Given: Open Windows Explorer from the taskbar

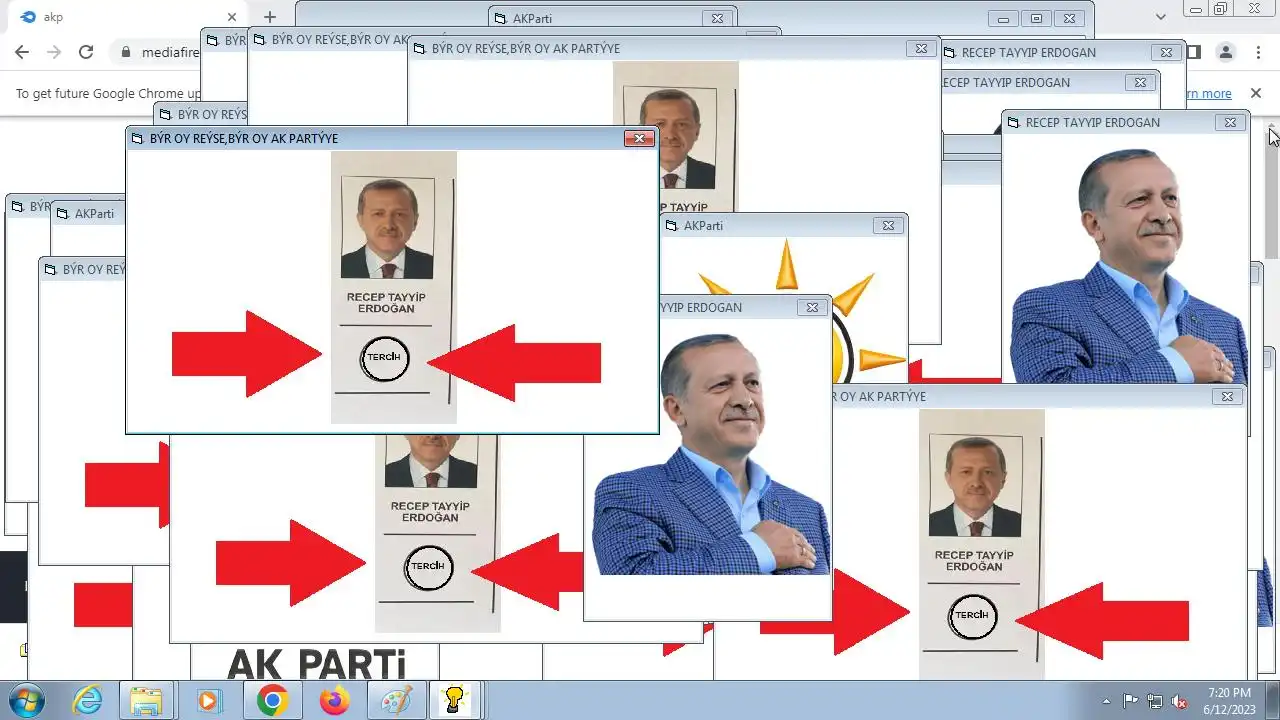Looking at the screenshot, I should pyautogui.click(x=147, y=701).
